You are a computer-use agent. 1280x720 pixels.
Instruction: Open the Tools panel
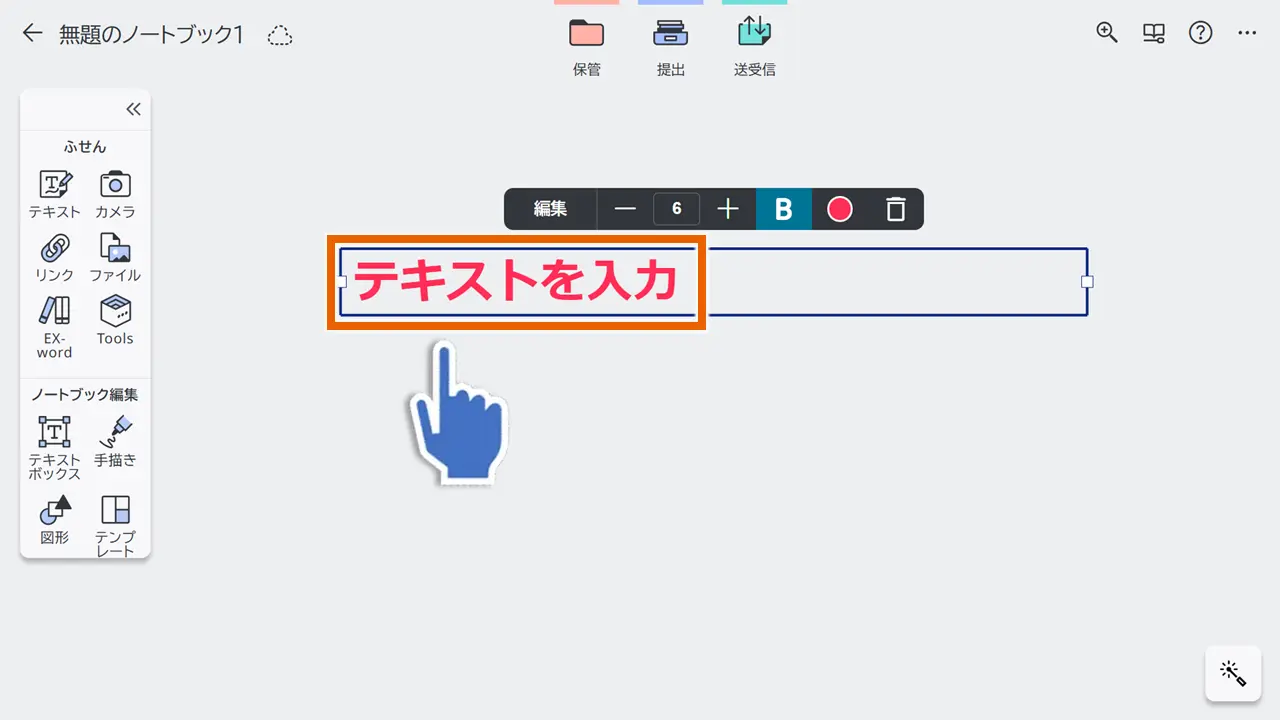[115, 320]
